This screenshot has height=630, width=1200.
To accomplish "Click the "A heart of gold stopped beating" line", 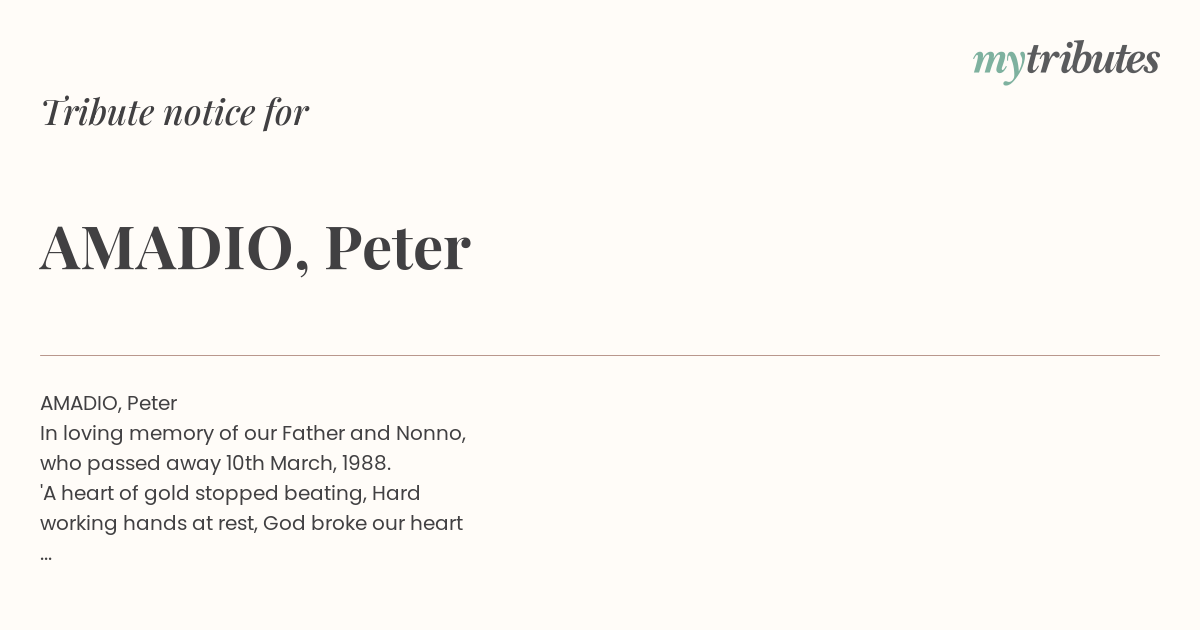I will [202, 493].
